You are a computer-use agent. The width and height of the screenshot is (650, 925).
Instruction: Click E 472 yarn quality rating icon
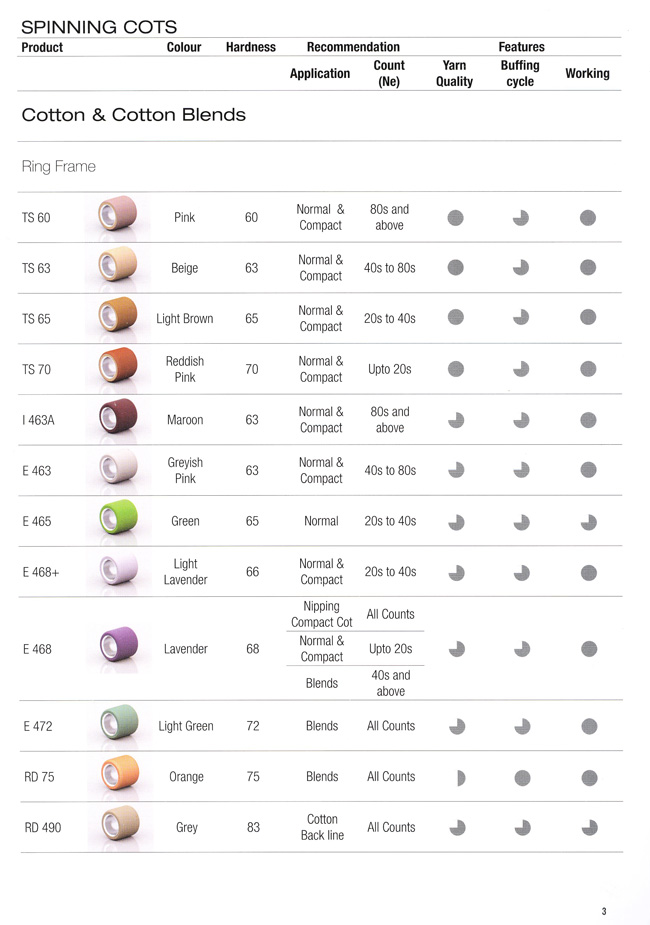click(457, 726)
